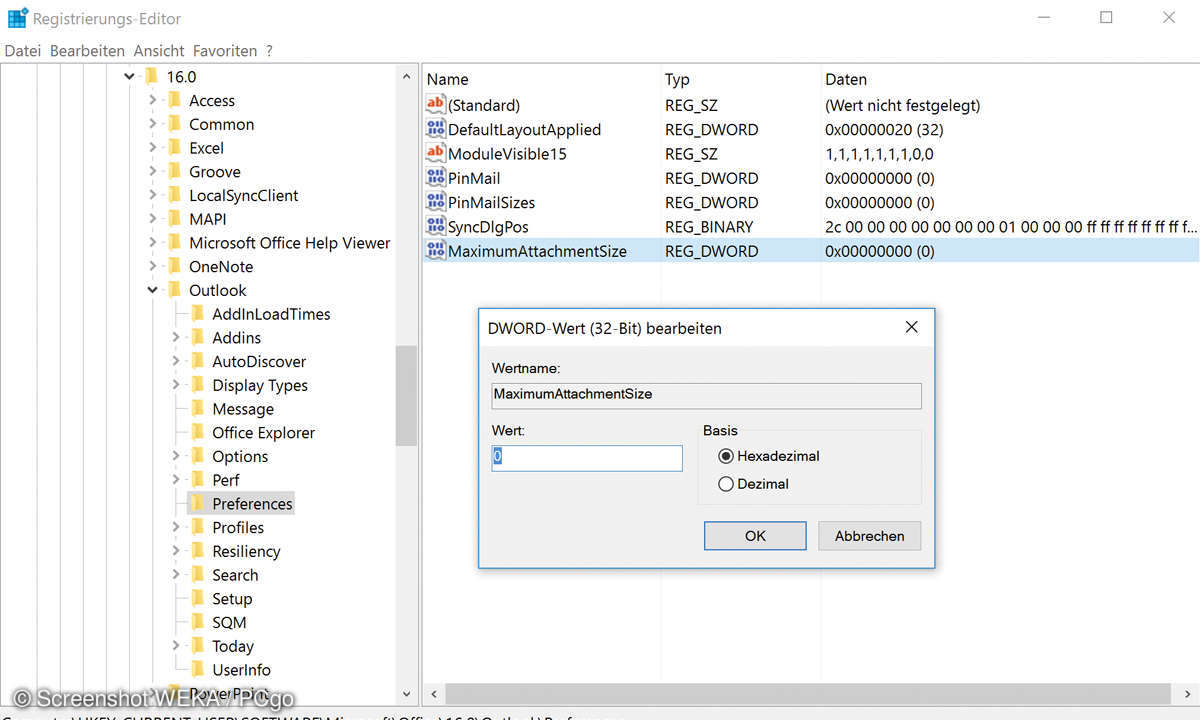Image resolution: width=1200 pixels, height=720 pixels.
Task: Open the Datei menu
Action: [x=23, y=51]
